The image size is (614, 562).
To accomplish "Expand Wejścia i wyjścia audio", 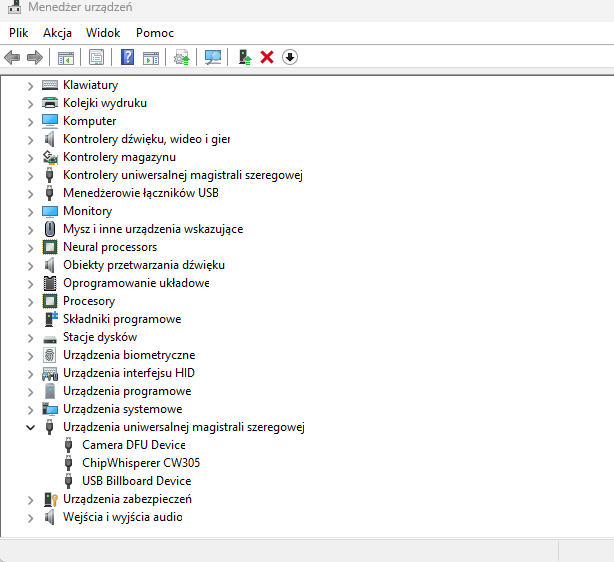I will [30, 517].
